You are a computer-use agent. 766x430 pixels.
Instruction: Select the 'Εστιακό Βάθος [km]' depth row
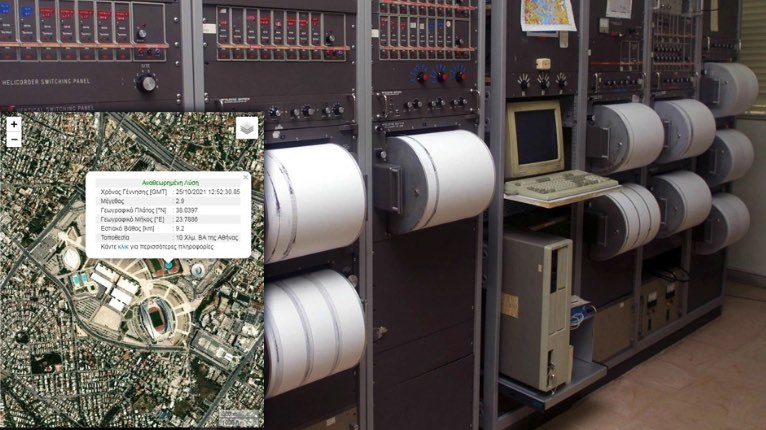point(167,228)
